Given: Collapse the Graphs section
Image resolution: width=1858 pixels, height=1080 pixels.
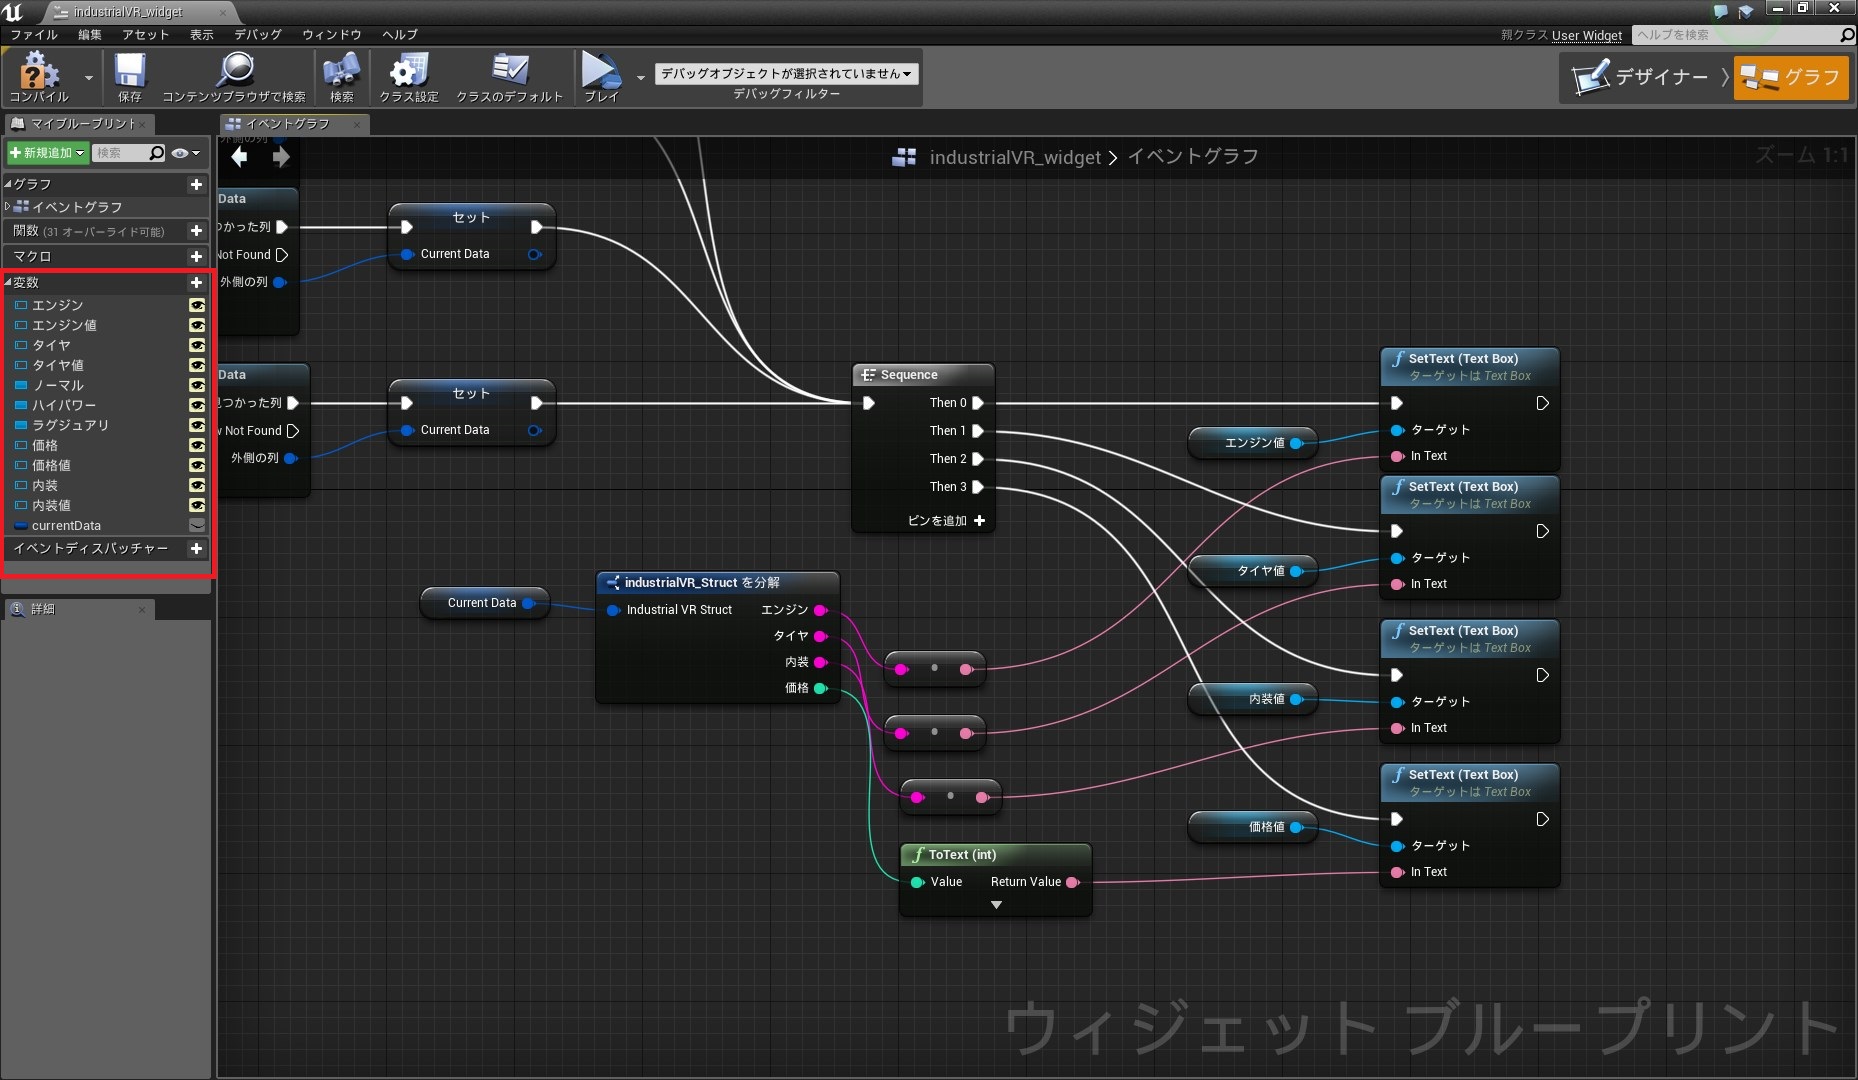Looking at the screenshot, I should tap(8, 184).
